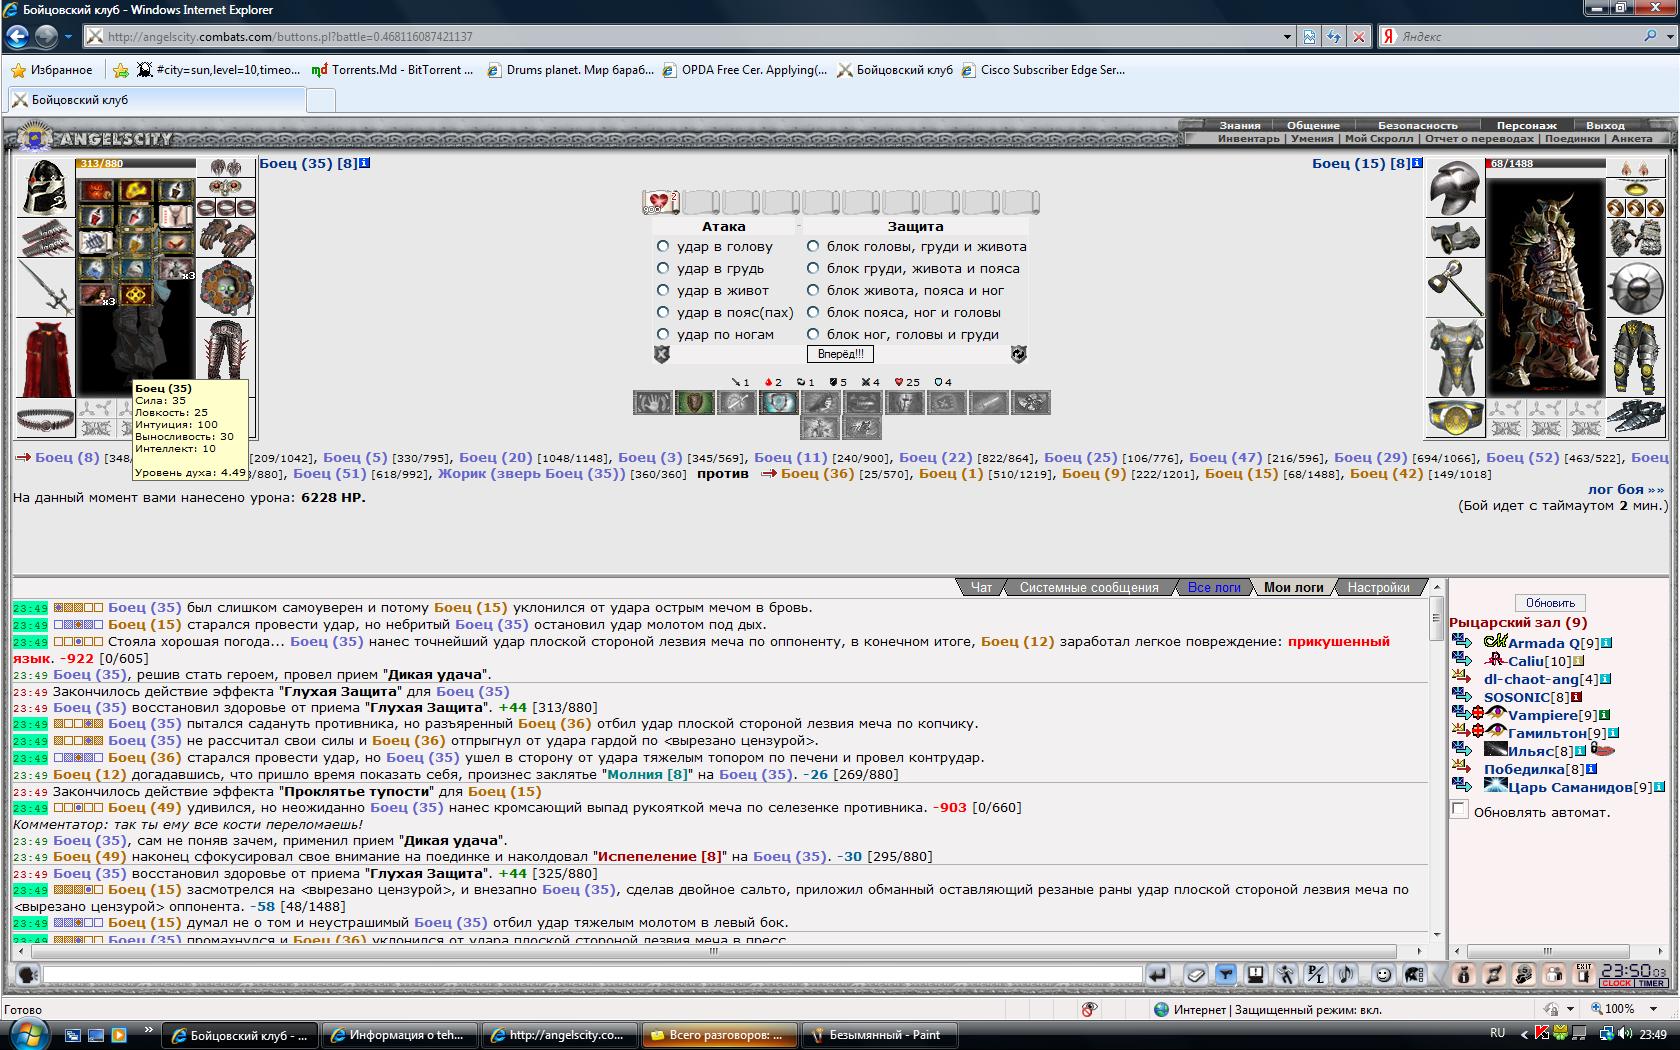Activate the glowing cyan shield technique

[779, 402]
